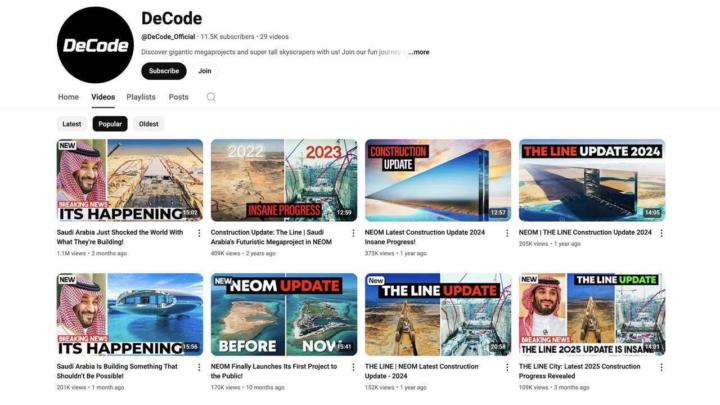
Task: Click '109K views · 3 months ago' text
Action: [554, 387]
